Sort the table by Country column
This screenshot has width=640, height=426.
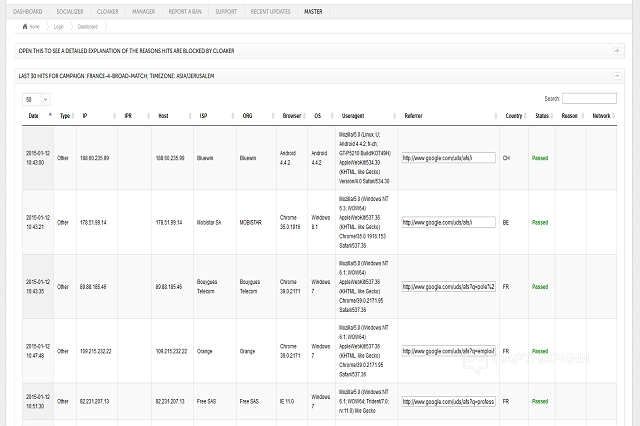pos(515,116)
